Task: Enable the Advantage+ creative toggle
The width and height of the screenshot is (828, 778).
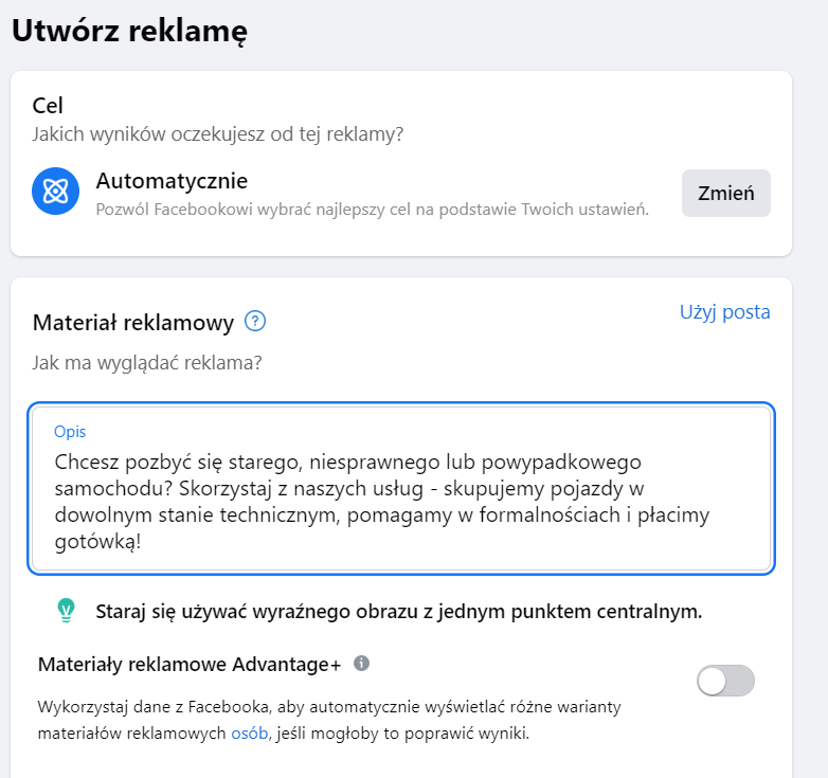Action: point(726,681)
